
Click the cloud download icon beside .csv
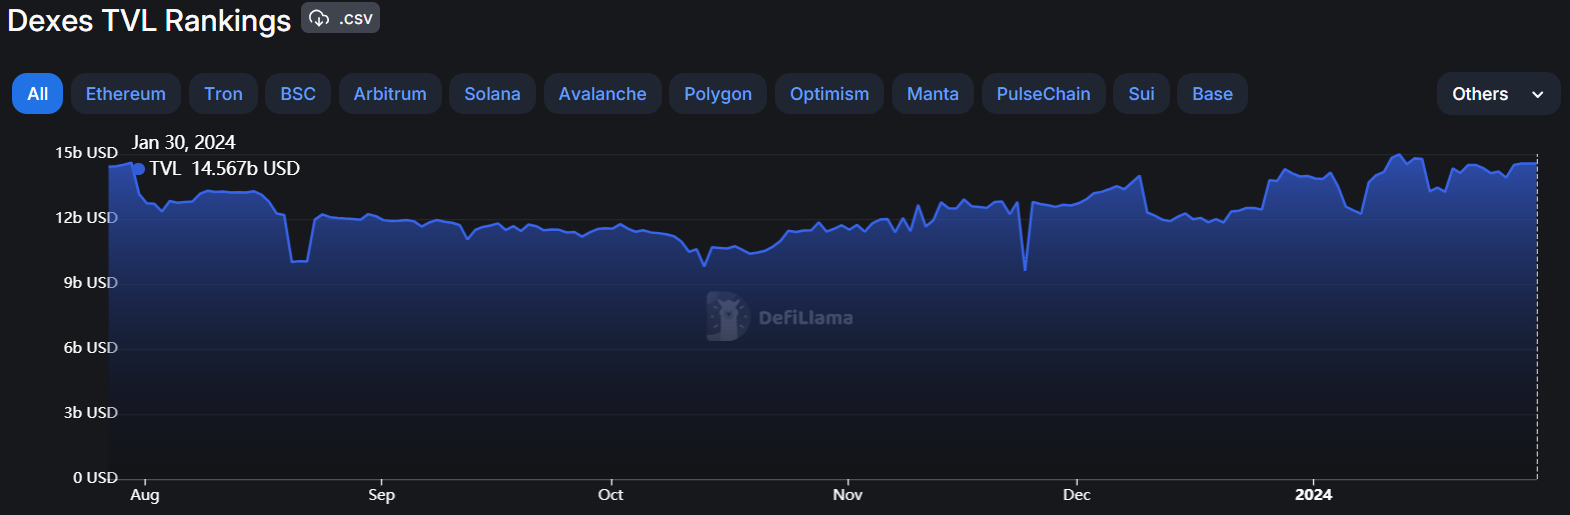click(319, 18)
